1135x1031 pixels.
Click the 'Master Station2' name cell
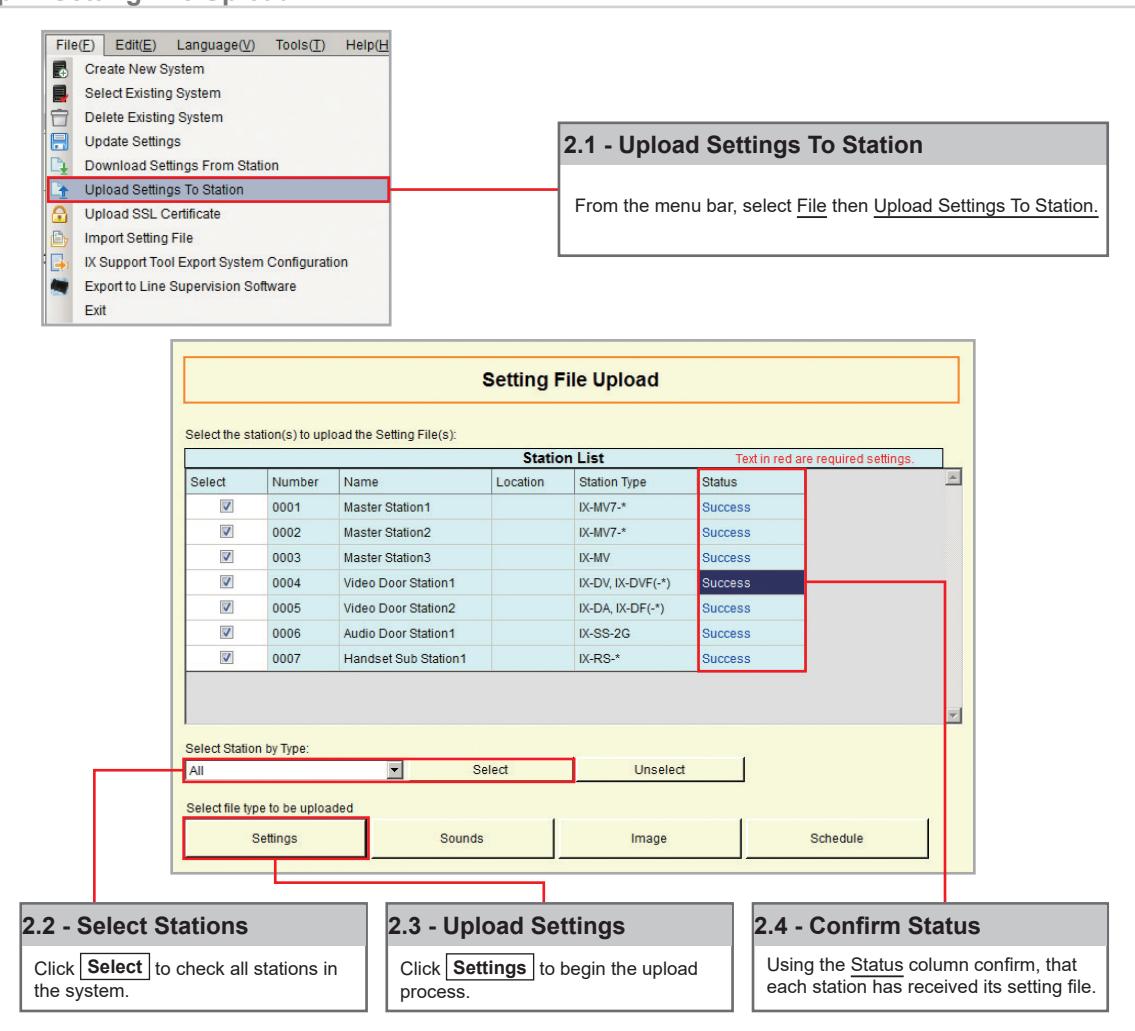pos(415,532)
